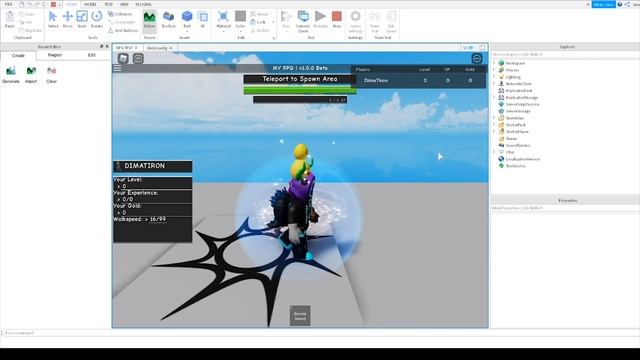Switch to the Edit tab in Terrain Editor
Image resolution: width=640 pixels, height=360 pixels.
92,55
